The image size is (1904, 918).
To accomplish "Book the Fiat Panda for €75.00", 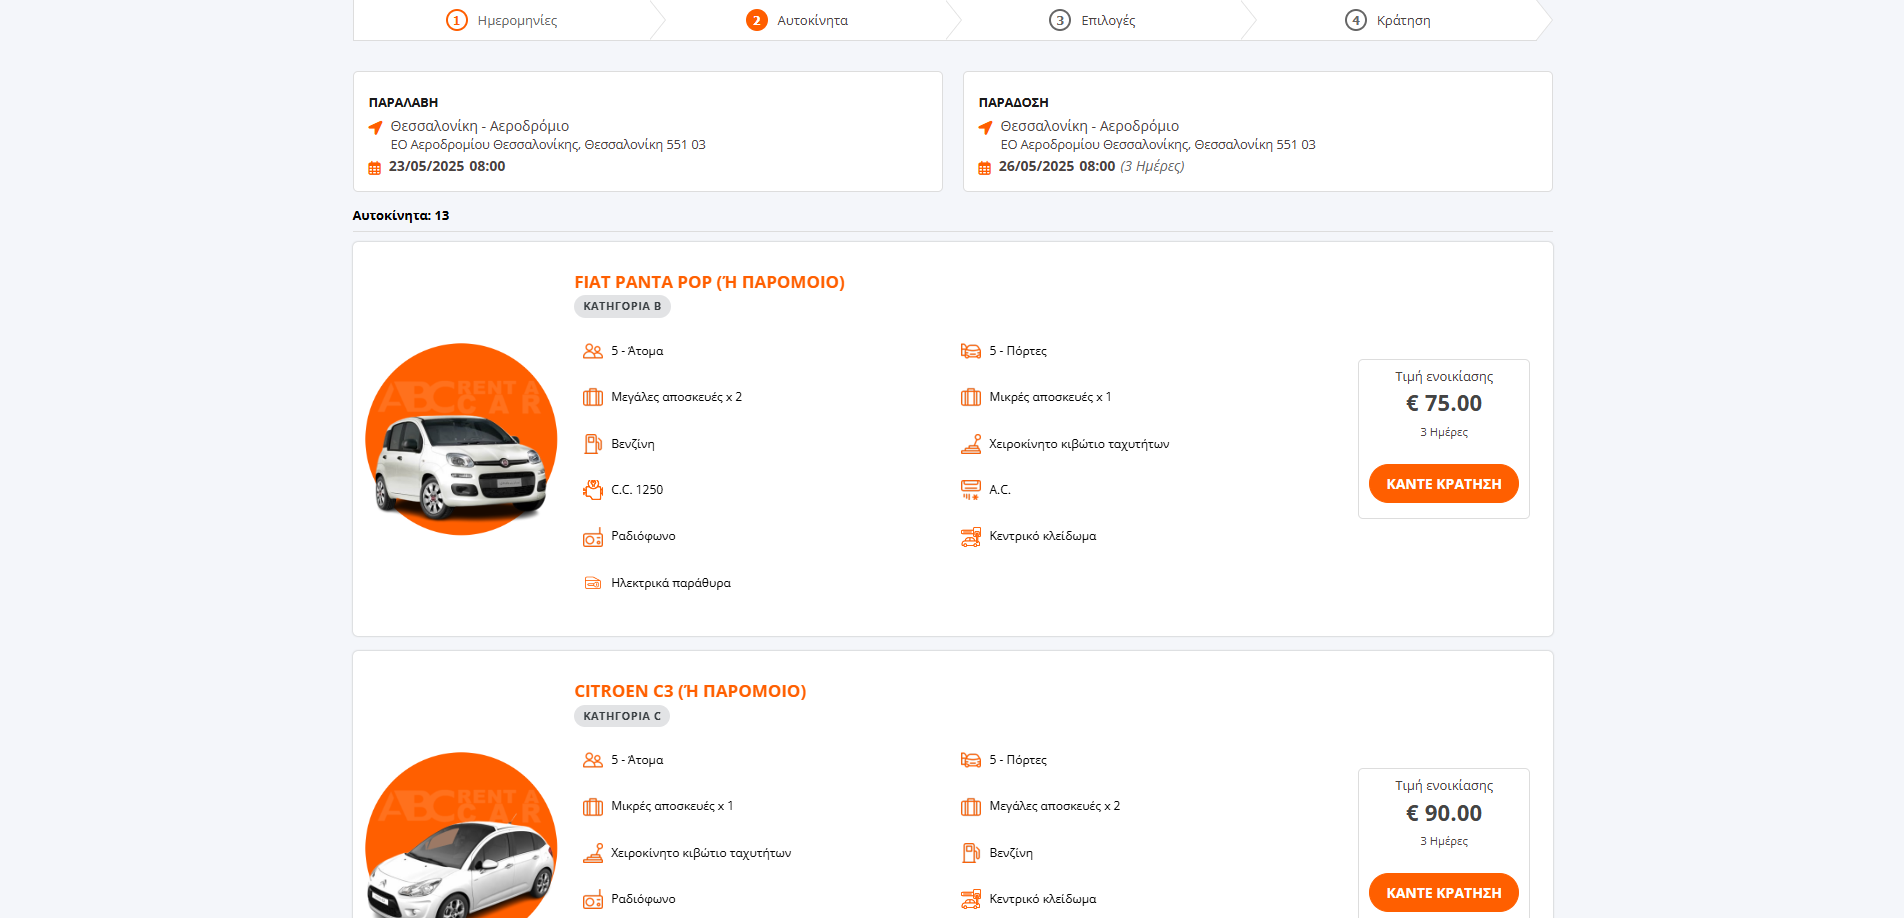I will tap(1443, 484).
